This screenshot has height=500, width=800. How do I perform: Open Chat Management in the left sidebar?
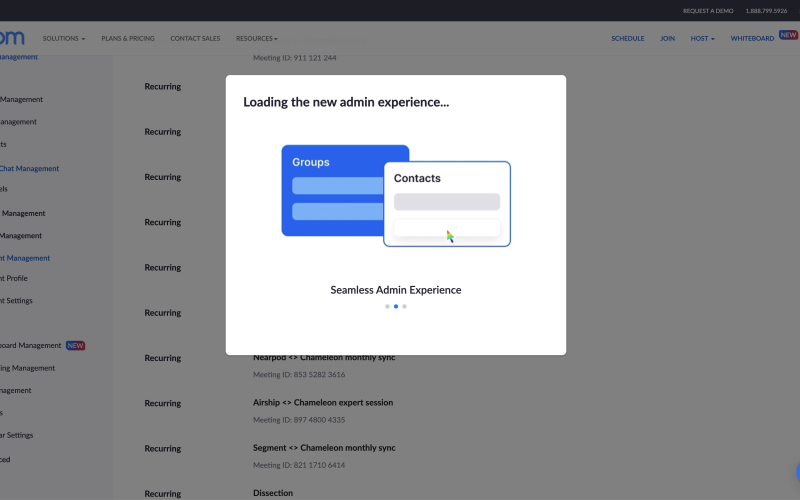pos(30,168)
